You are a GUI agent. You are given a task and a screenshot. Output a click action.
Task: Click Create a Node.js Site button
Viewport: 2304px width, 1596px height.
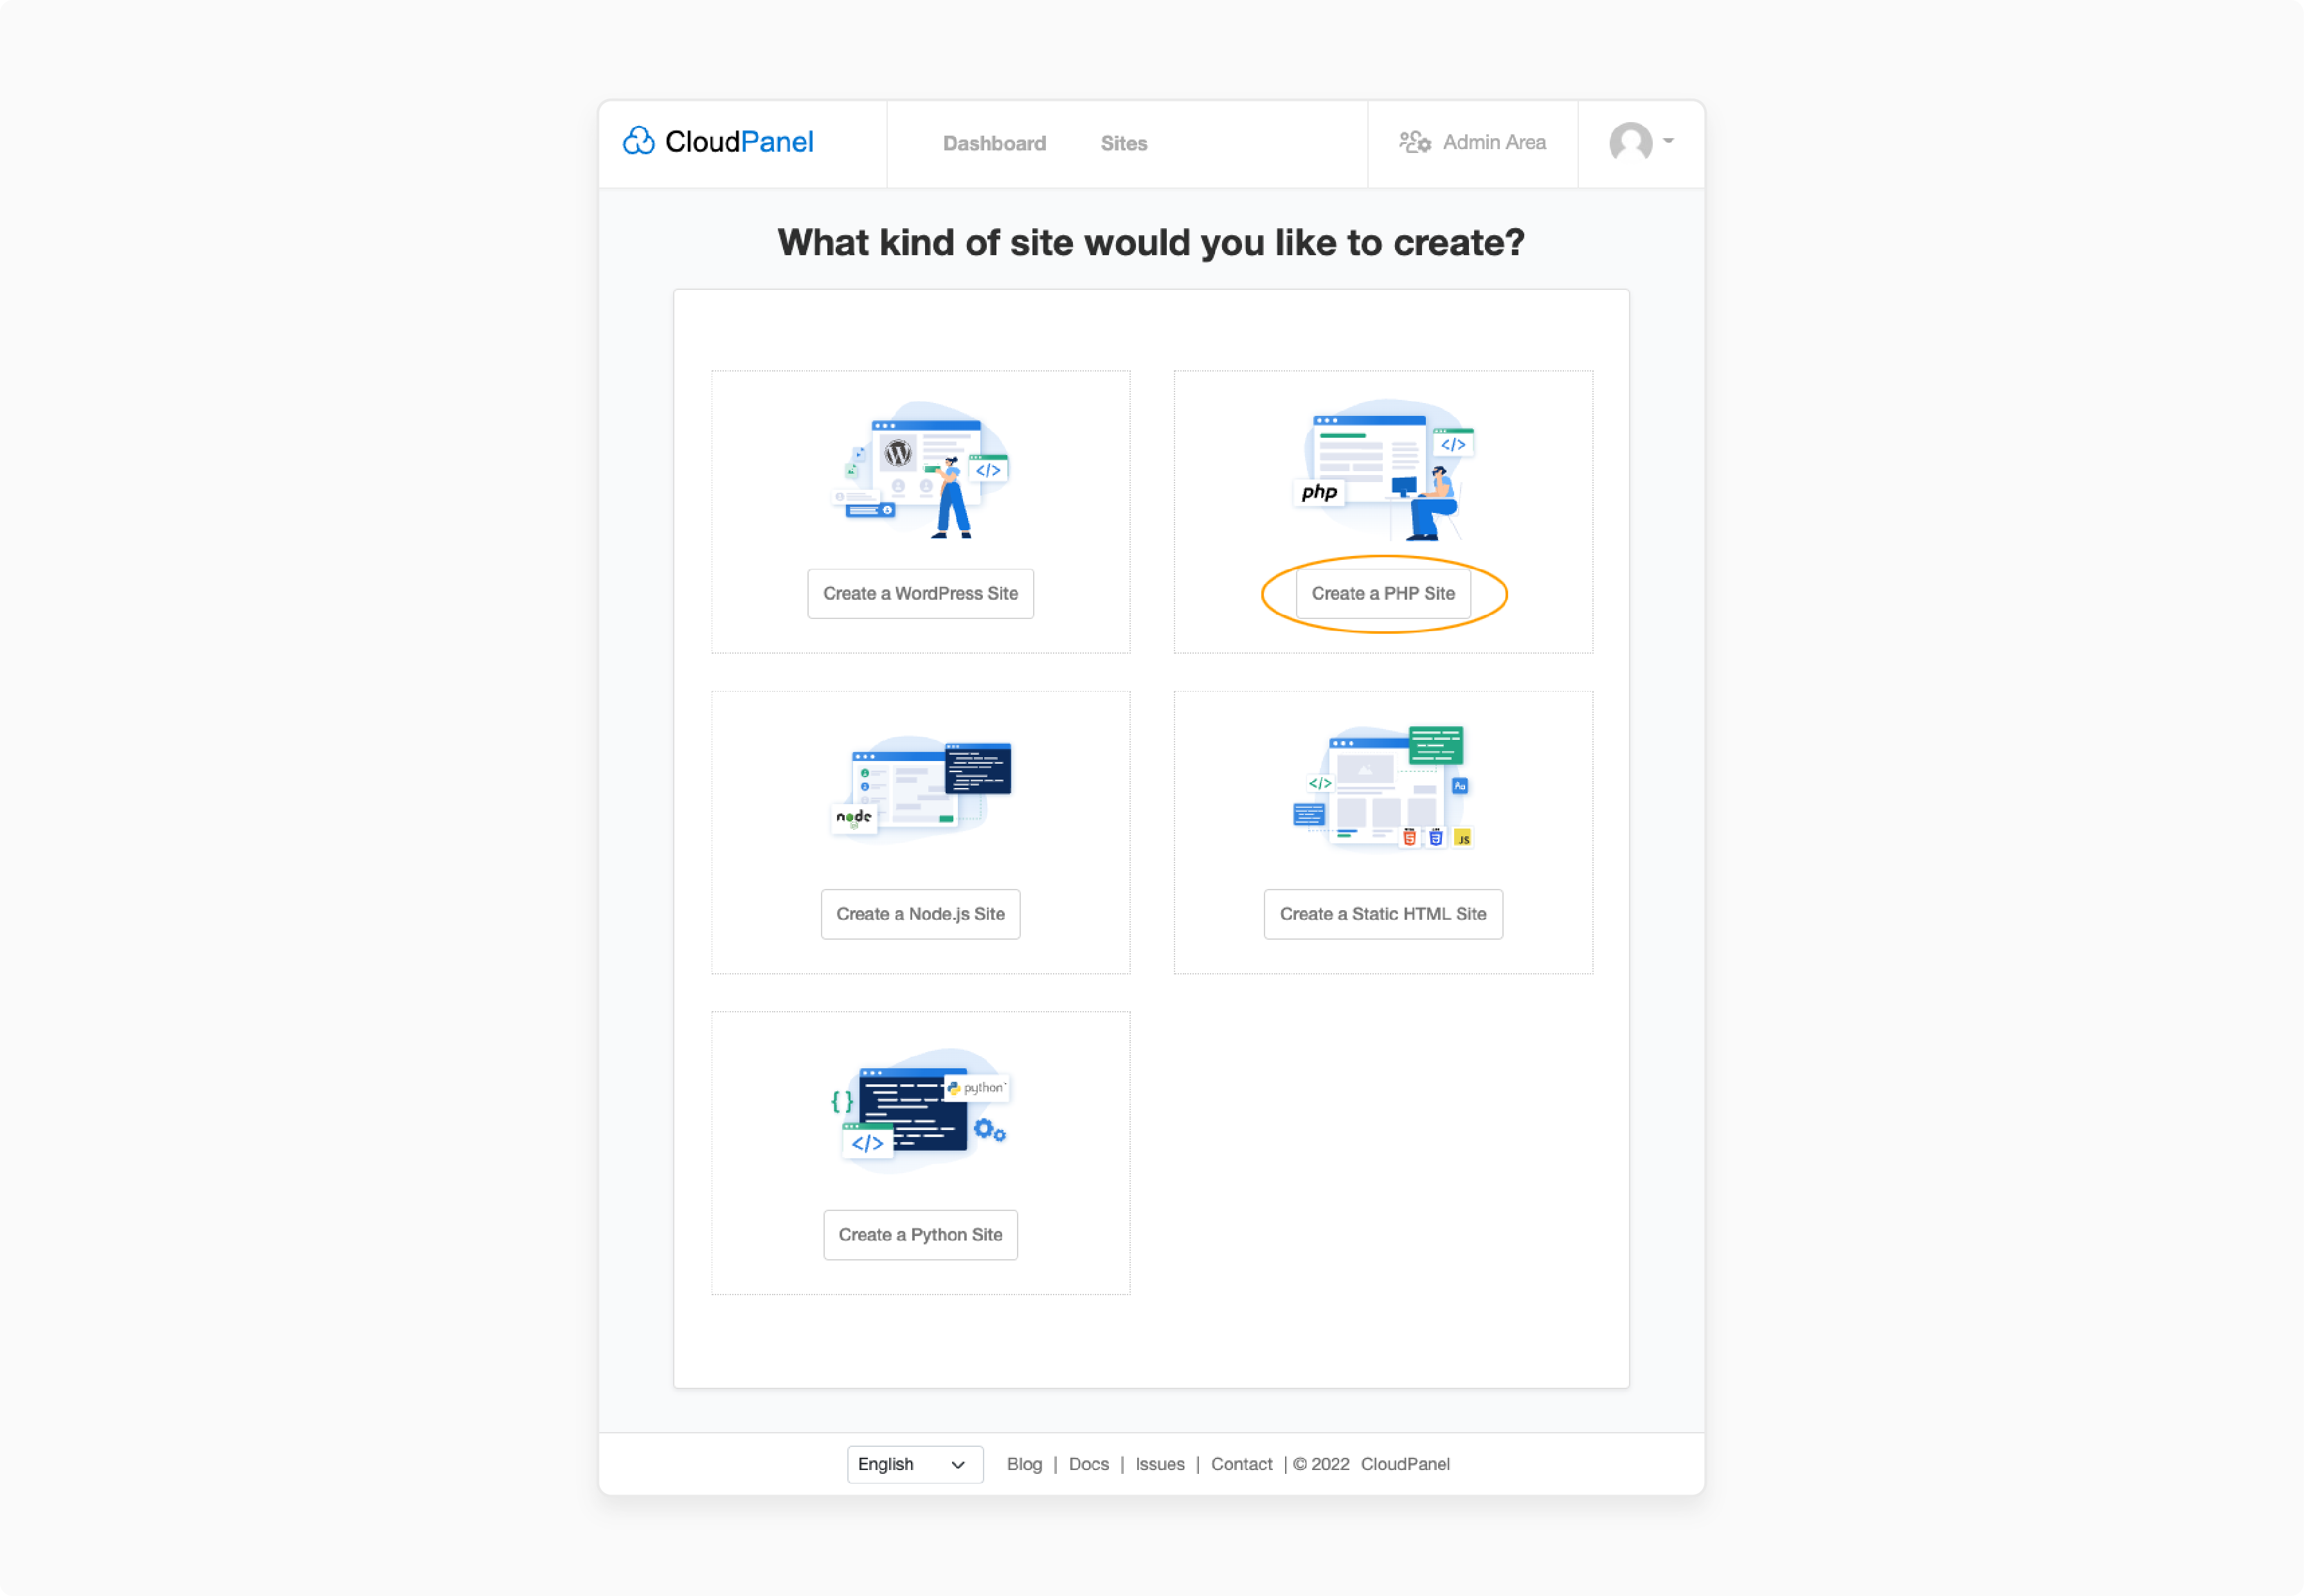point(920,914)
